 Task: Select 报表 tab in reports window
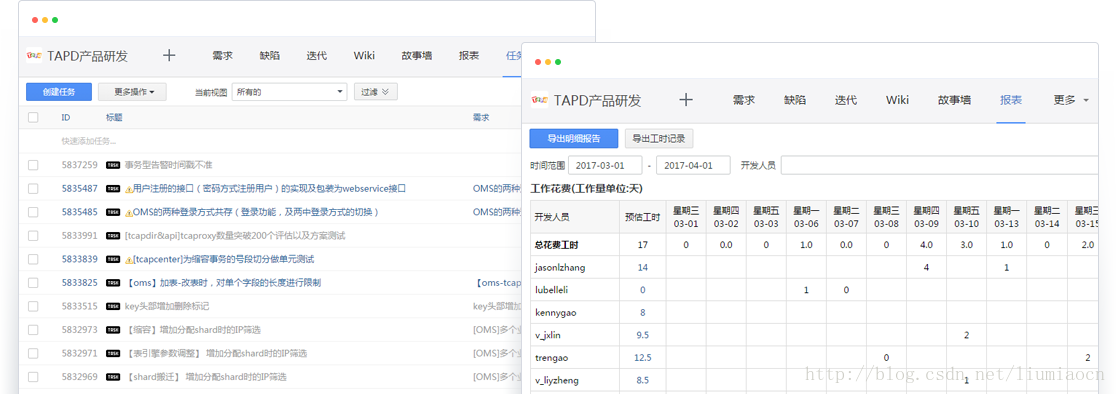click(1011, 100)
